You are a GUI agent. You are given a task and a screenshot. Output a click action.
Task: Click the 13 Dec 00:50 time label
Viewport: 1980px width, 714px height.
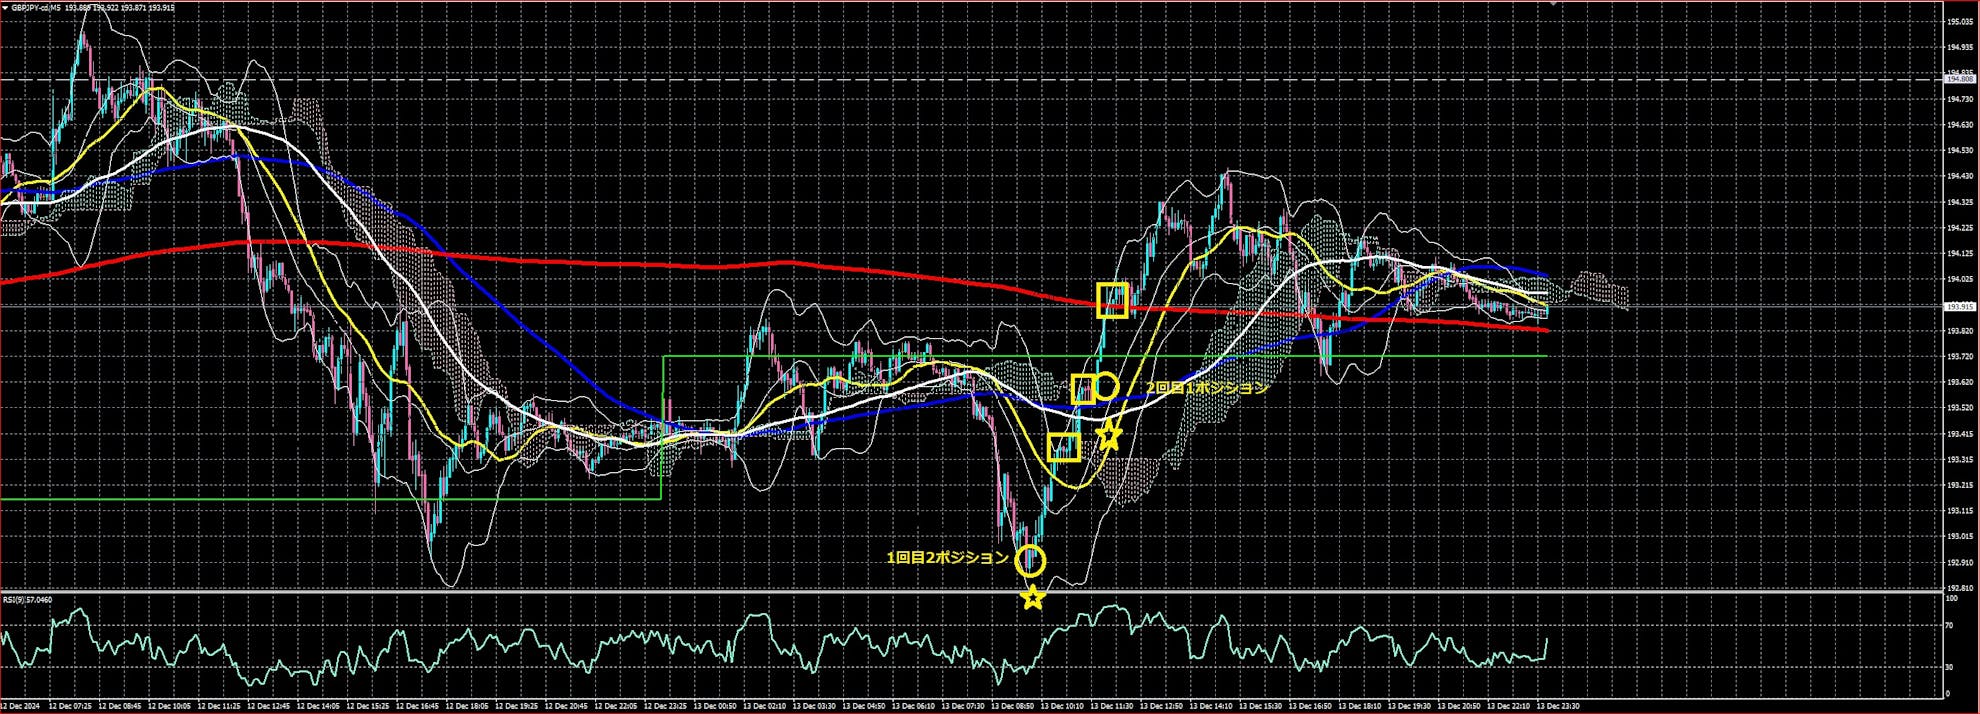point(715,706)
